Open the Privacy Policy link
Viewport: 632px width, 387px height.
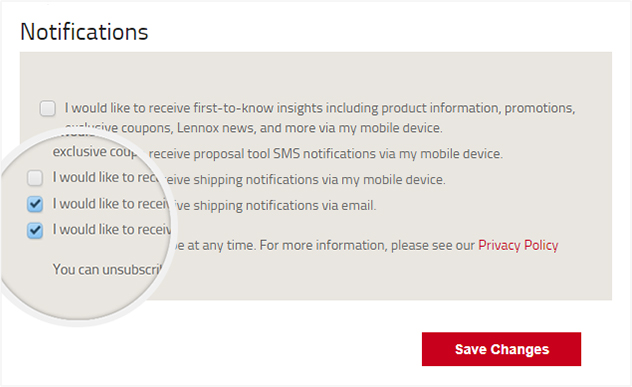coord(518,245)
